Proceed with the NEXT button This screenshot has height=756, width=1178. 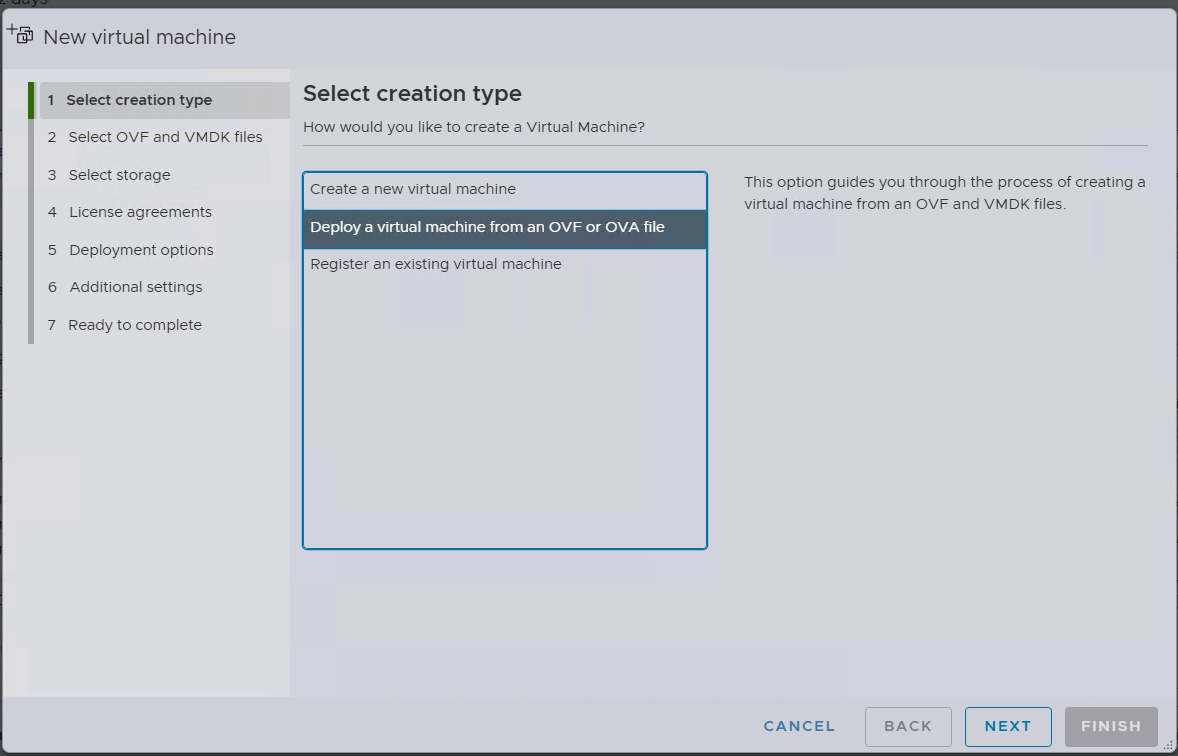pos(1007,727)
